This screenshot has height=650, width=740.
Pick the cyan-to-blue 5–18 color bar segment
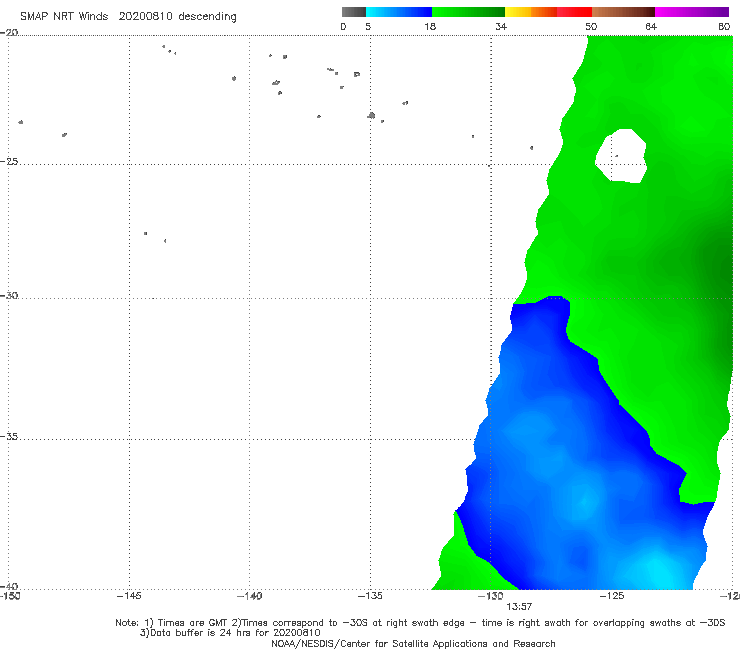[x=399, y=12]
